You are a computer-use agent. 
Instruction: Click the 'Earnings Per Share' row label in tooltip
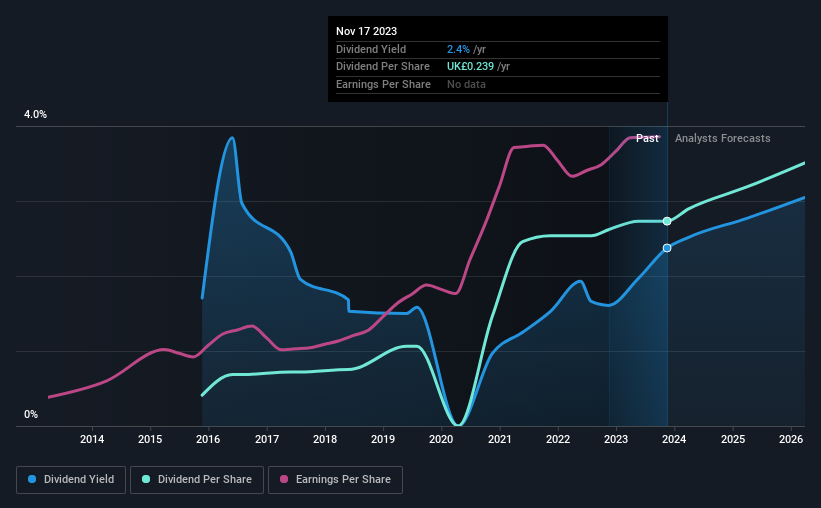click(x=383, y=84)
